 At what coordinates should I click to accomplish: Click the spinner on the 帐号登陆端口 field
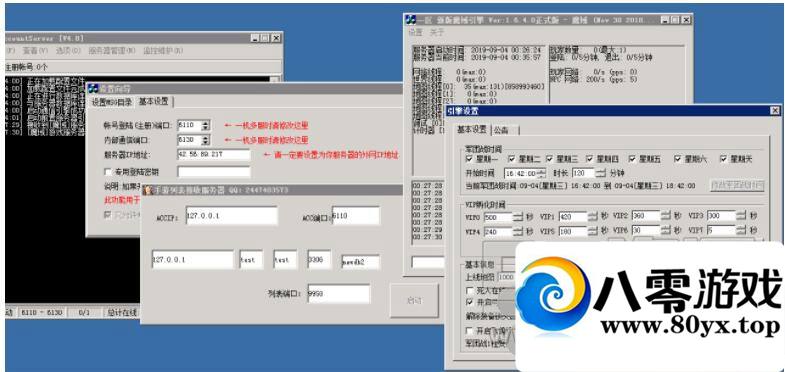point(206,125)
